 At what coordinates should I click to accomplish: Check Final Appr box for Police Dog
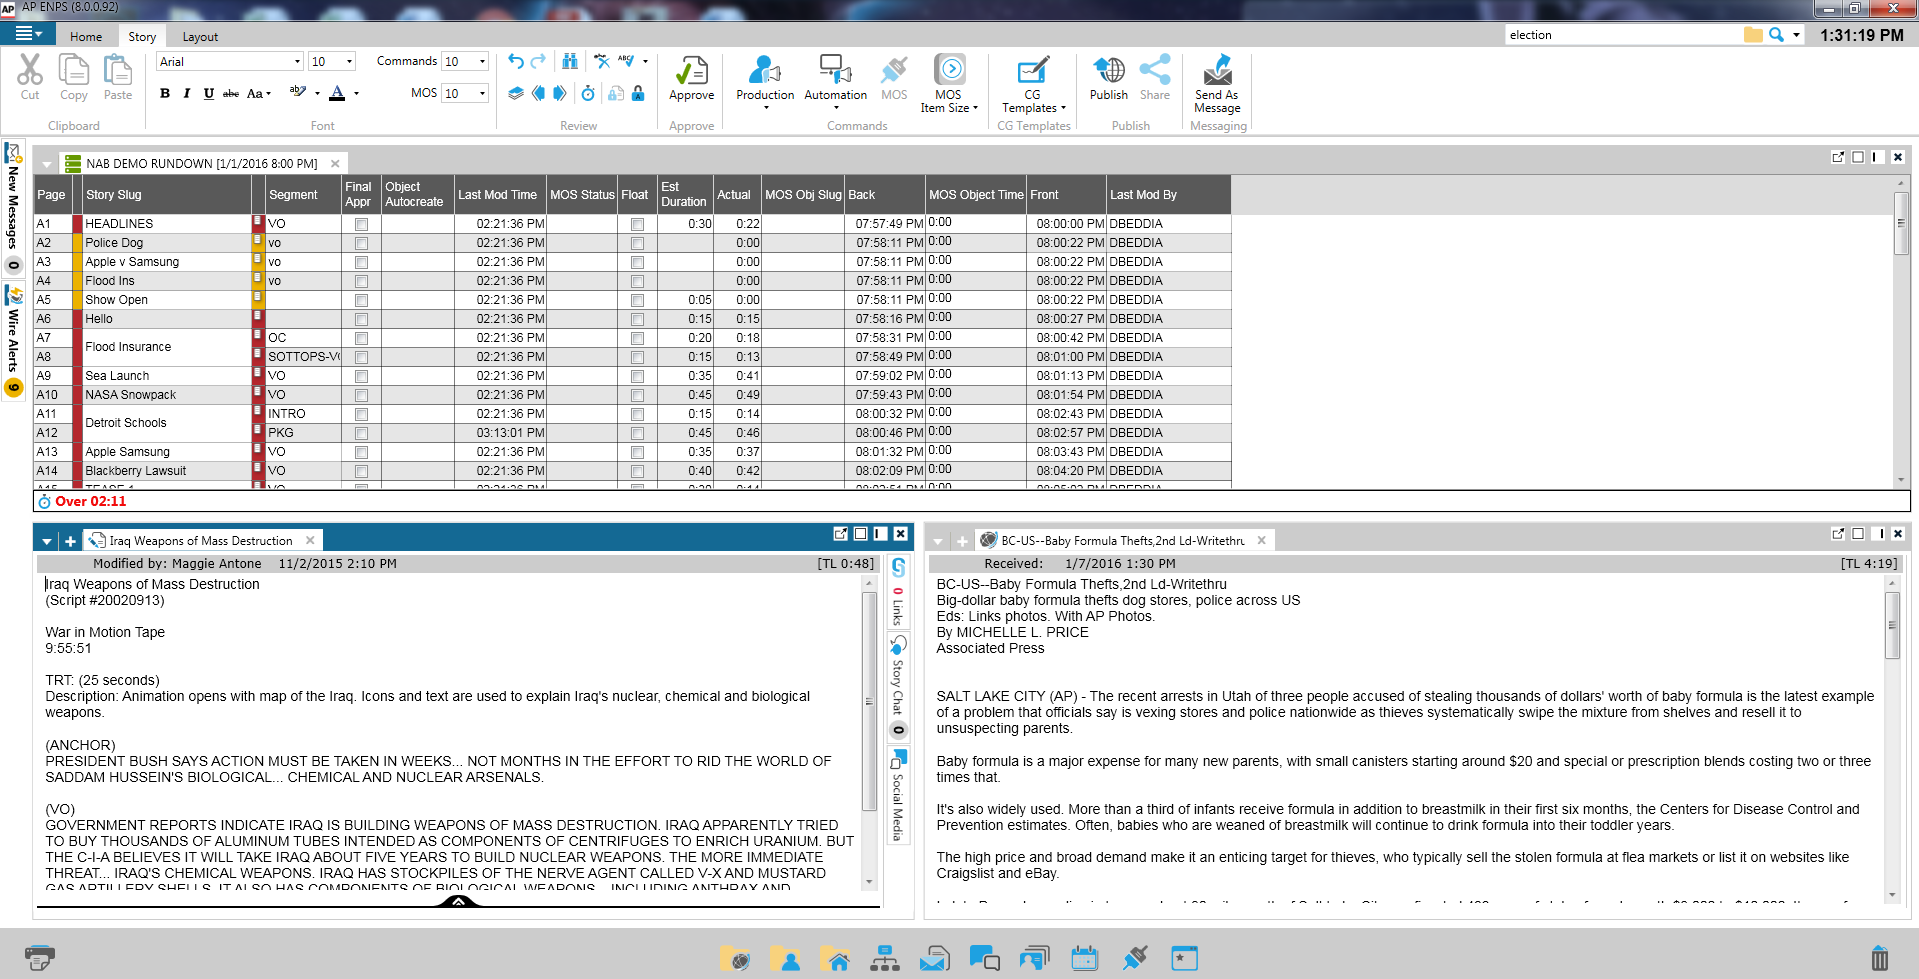(x=361, y=244)
